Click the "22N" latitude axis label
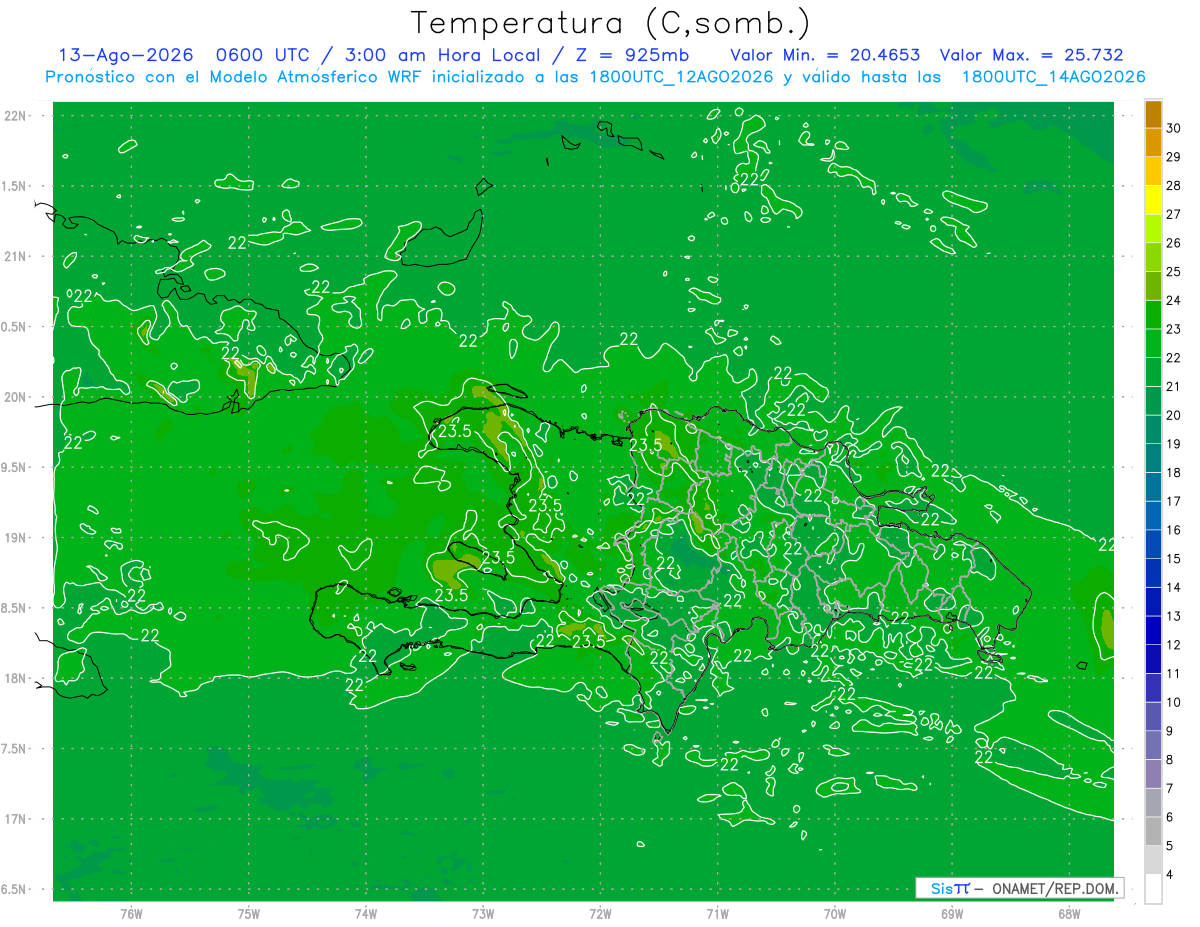The height and width of the screenshot is (927, 1200). 17,116
